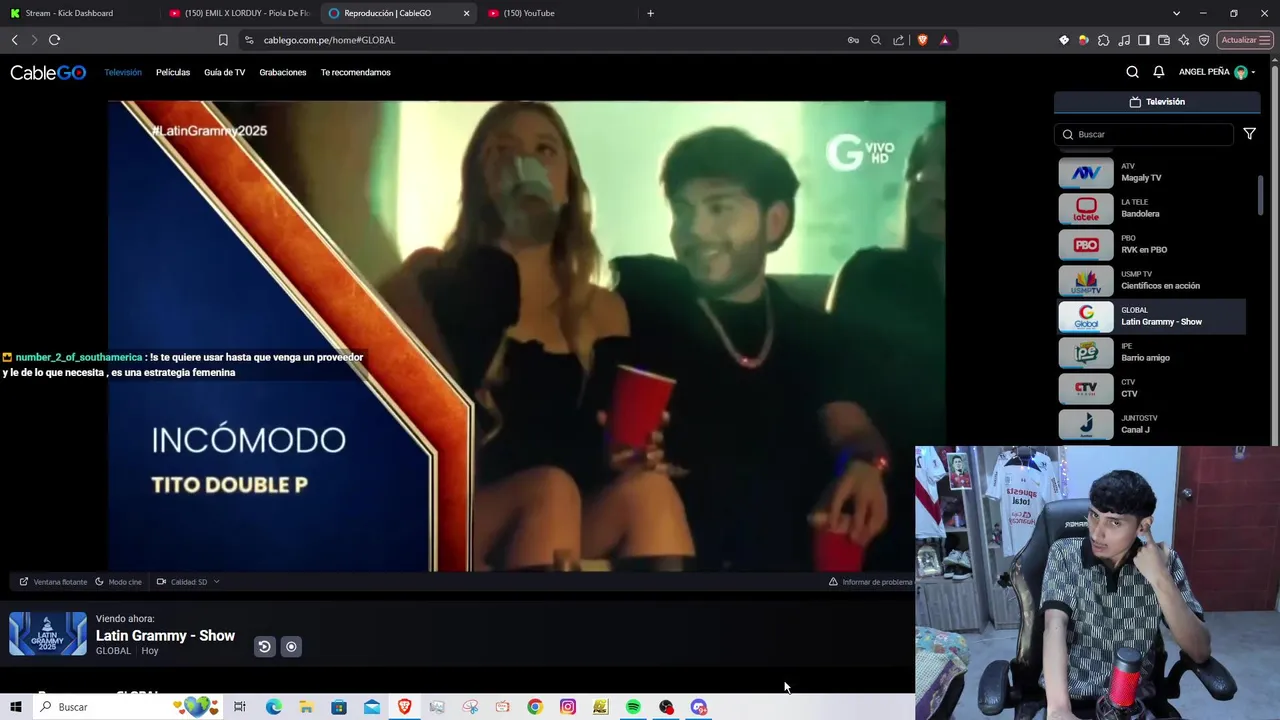Screen dimensions: 1280x720
Task: Select PBO RVK en PBO channel
Action: tap(1152, 244)
